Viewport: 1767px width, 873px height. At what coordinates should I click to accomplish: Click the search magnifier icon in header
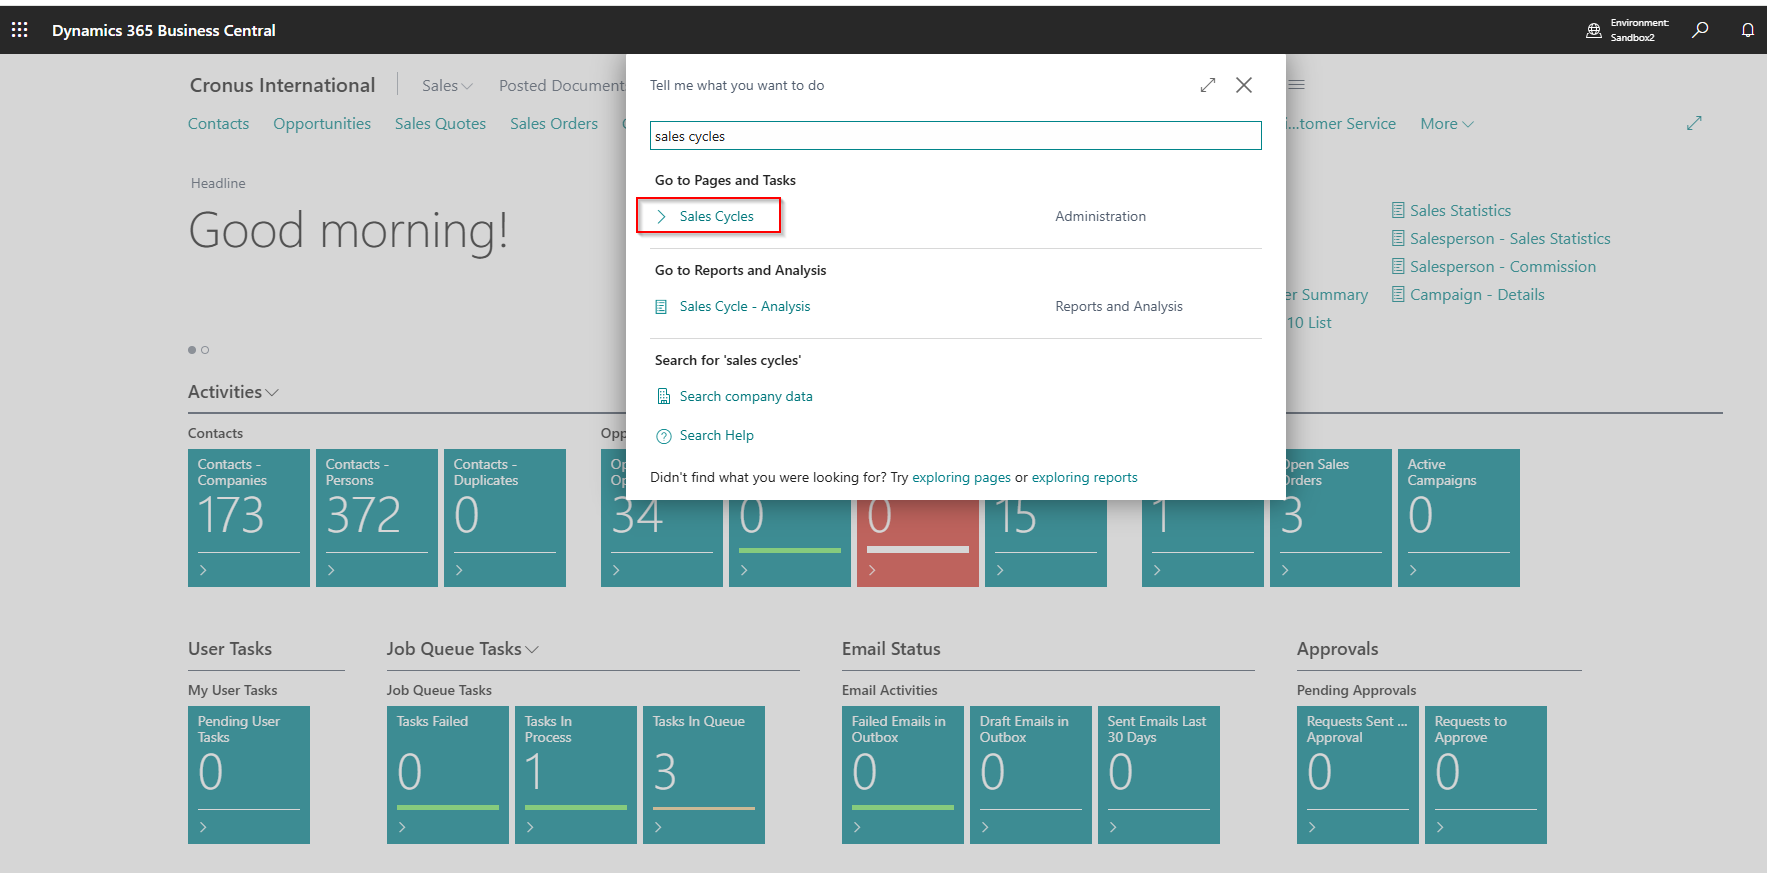click(x=1700, y=30)
